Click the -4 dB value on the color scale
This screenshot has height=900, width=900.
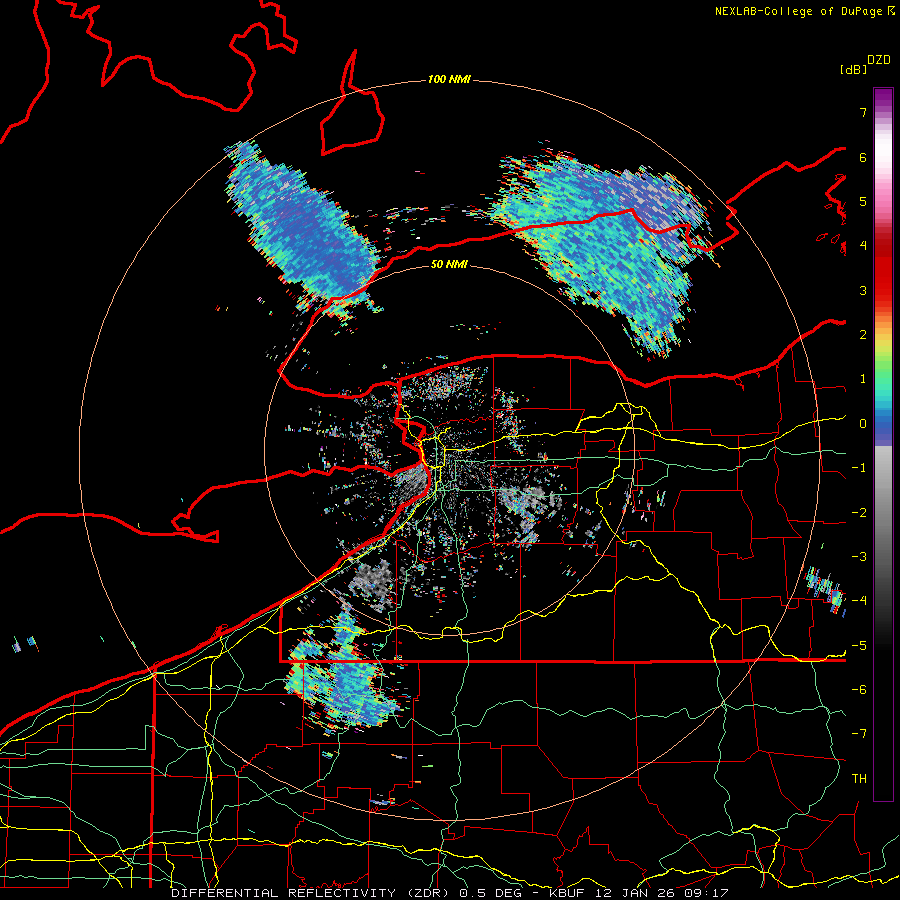(x=859, y=601)
